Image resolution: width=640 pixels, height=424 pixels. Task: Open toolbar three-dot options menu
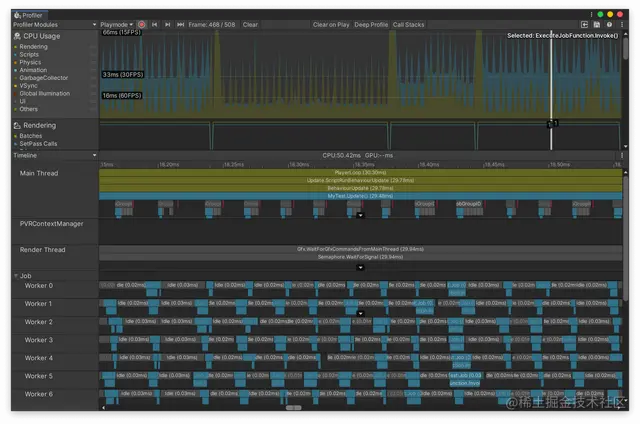pos(622,24)
